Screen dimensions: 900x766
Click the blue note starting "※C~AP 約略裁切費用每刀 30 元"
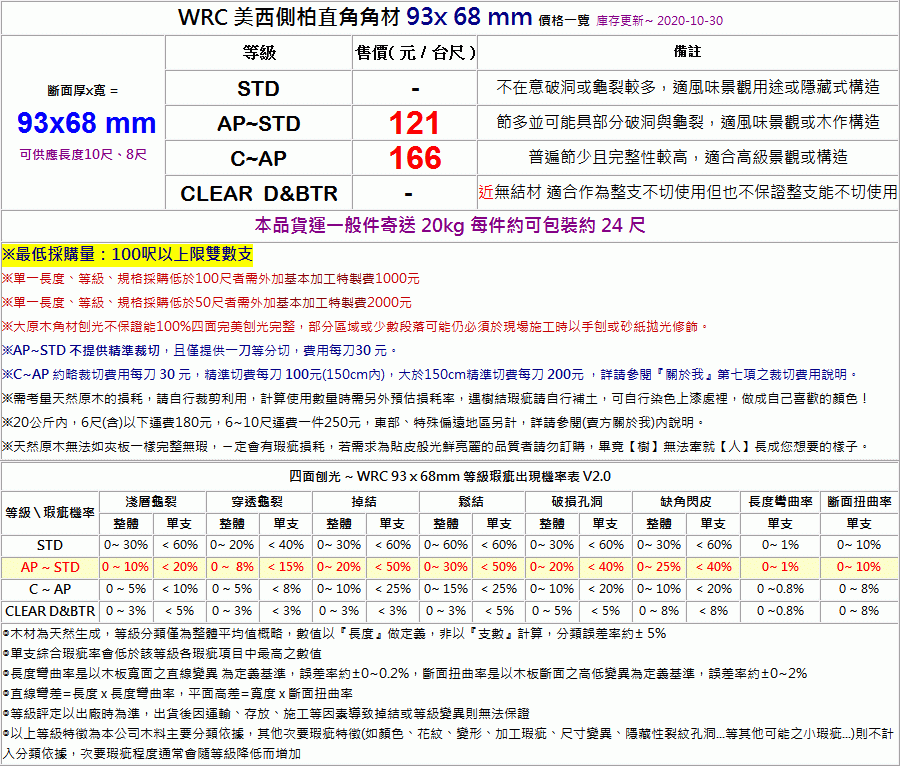(x=429, y=375)
